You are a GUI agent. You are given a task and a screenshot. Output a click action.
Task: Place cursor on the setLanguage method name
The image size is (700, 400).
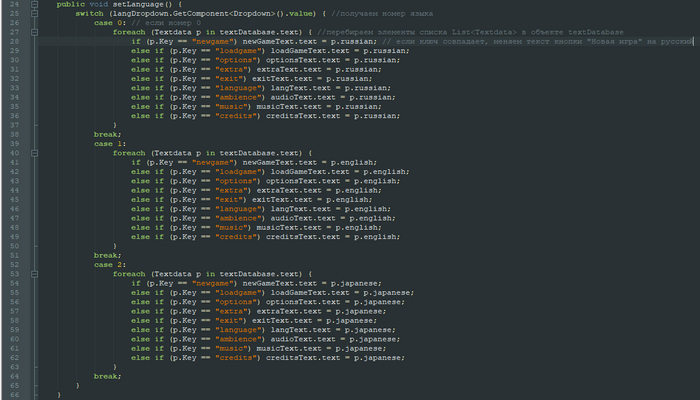click(x=138, y=4)
